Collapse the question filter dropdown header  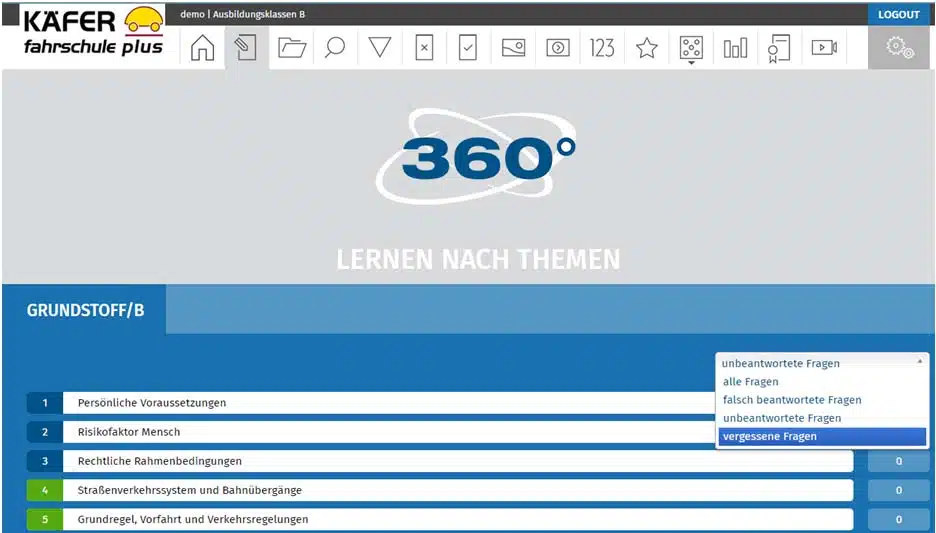pos(822,363)
